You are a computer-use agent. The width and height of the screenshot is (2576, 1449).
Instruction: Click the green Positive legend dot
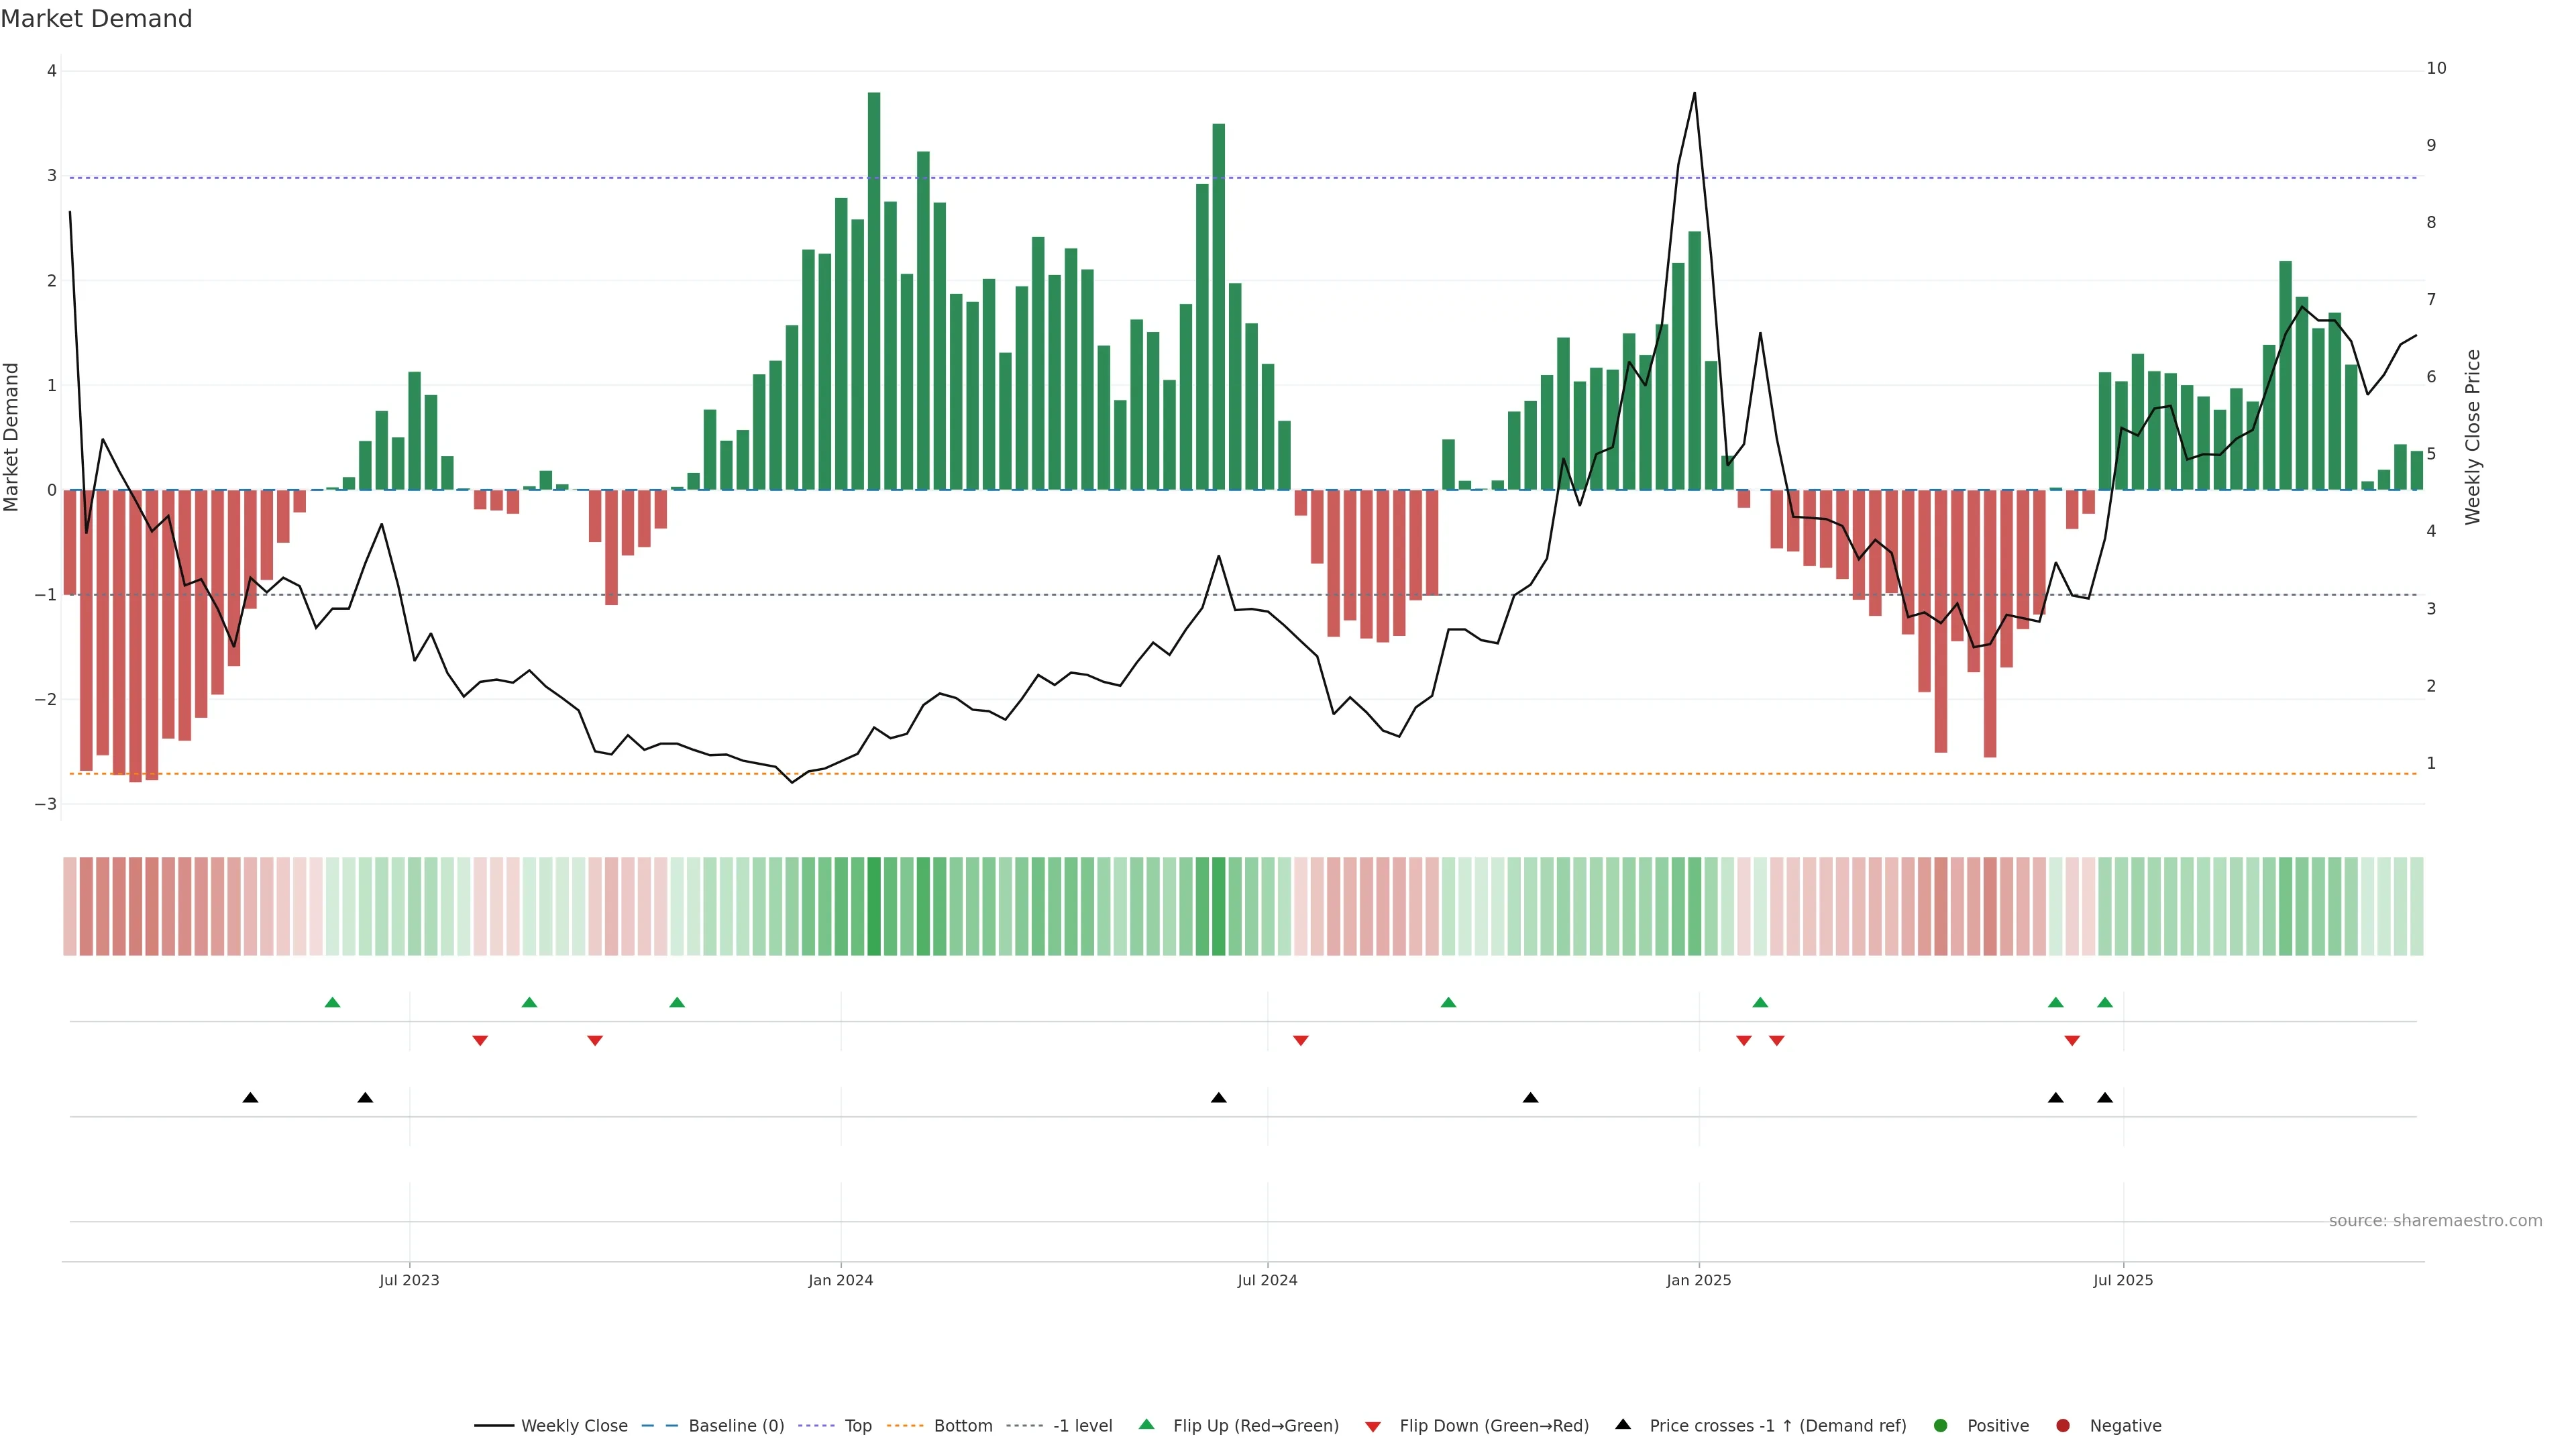click(1941, 1426)
